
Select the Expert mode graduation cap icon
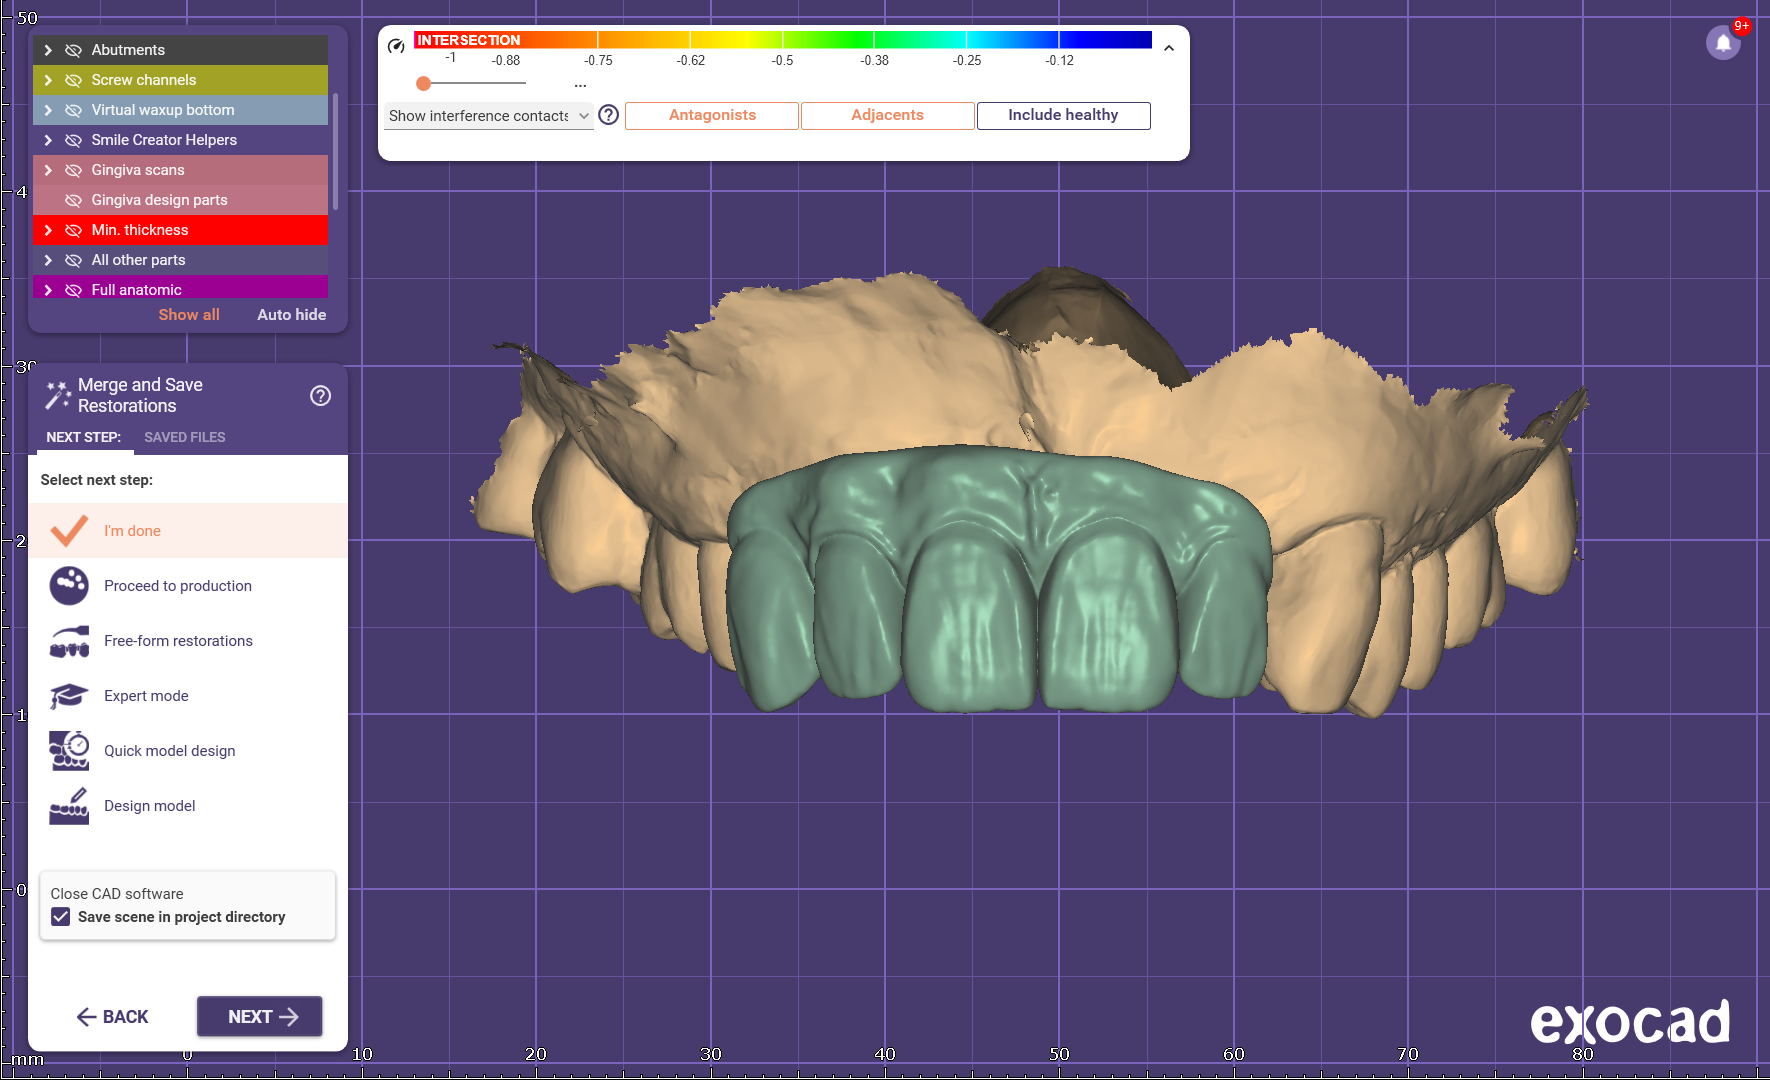69,696
